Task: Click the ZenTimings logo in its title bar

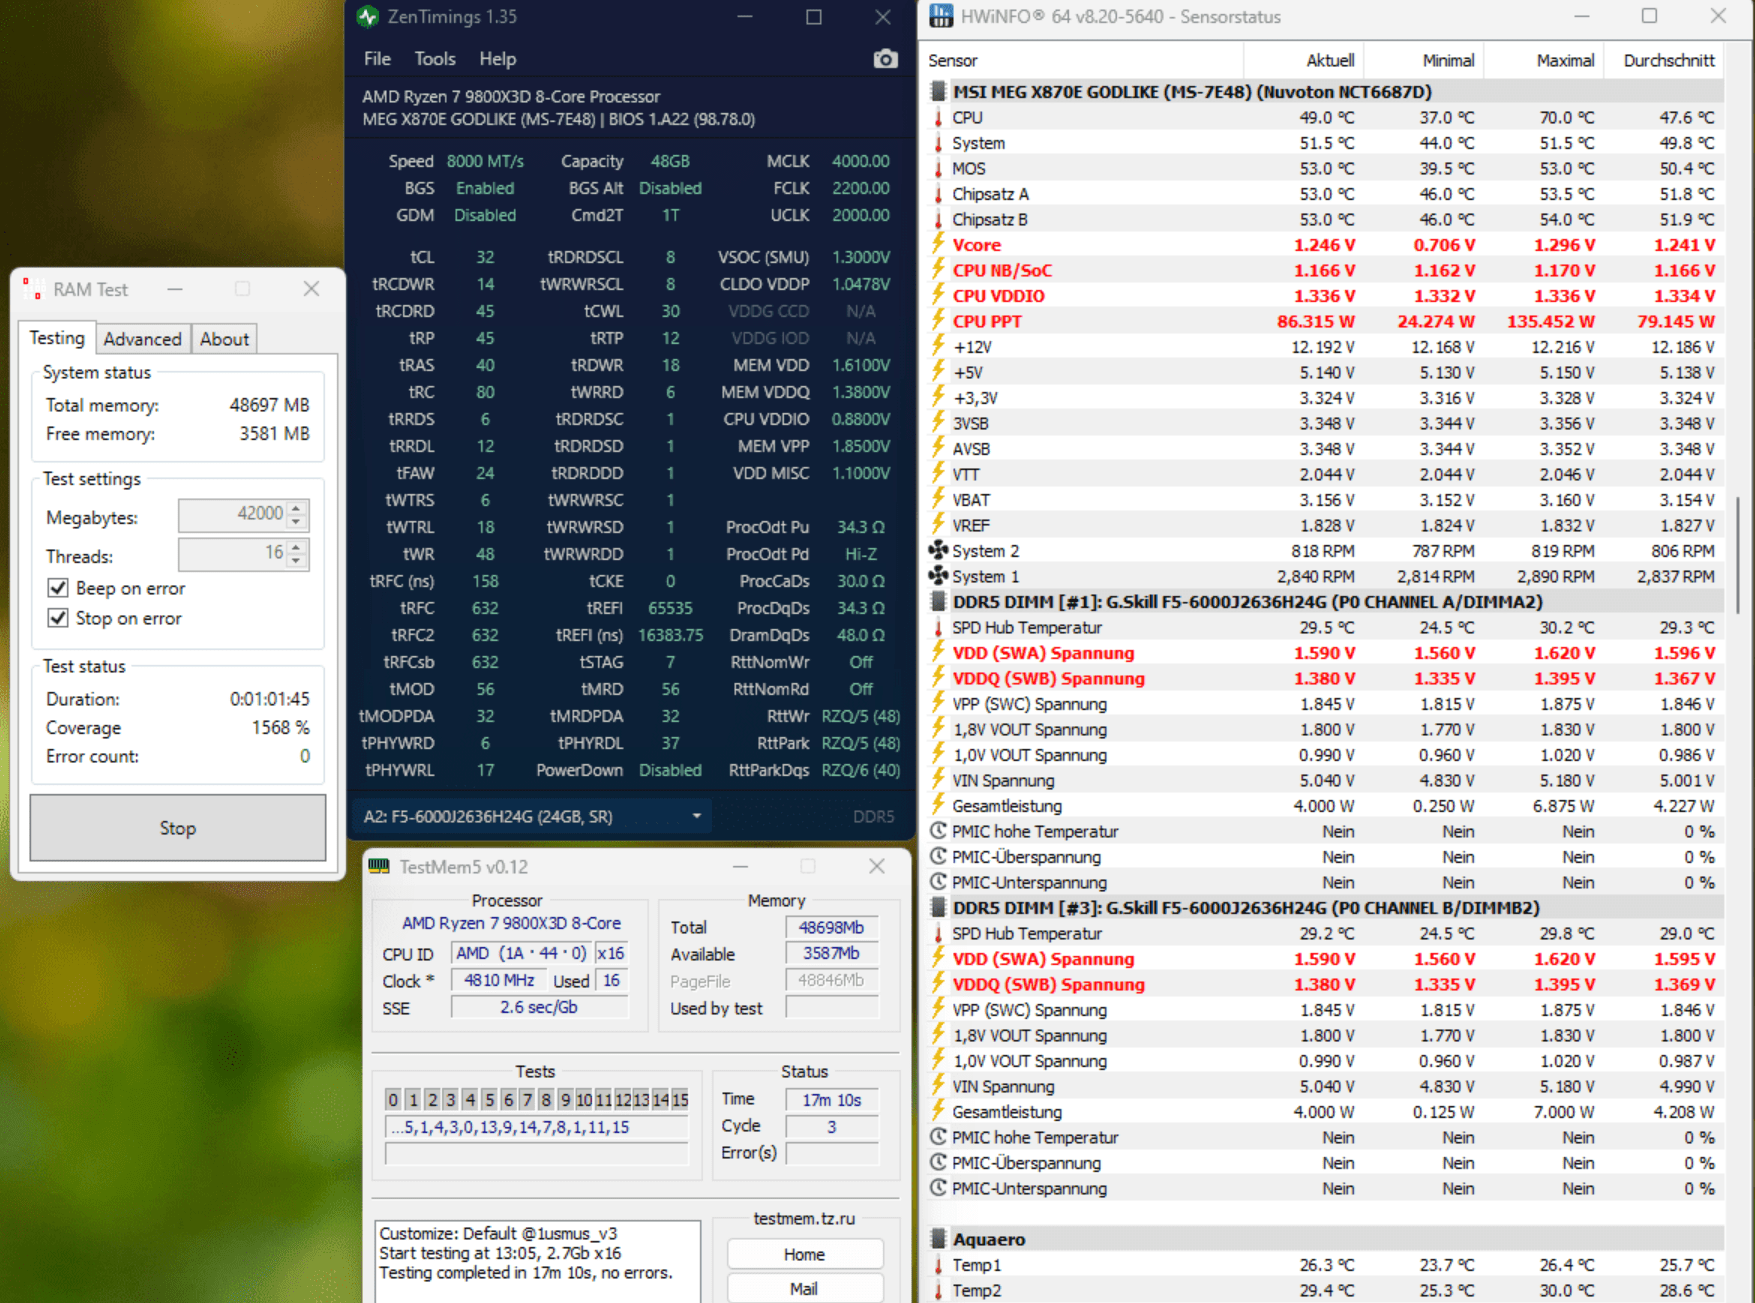Action: 368,17
